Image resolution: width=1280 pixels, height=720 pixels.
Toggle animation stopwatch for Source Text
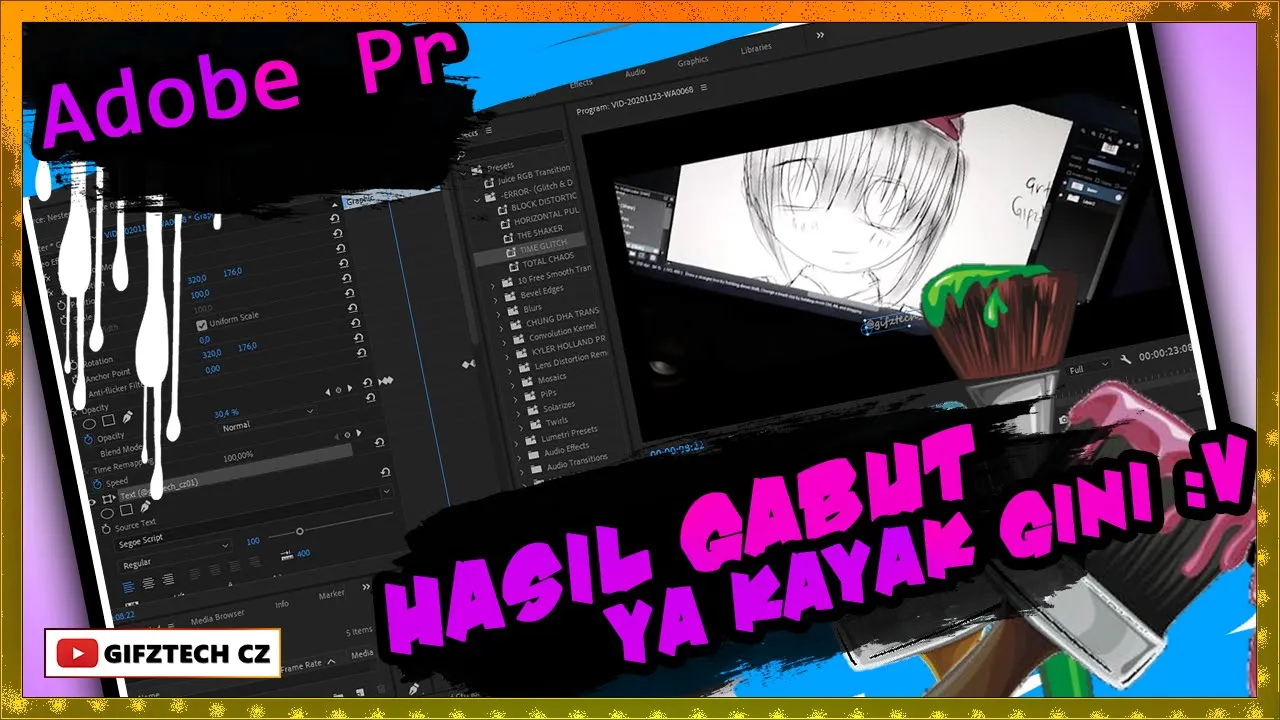pyautogui.click(x=106, y=529)
